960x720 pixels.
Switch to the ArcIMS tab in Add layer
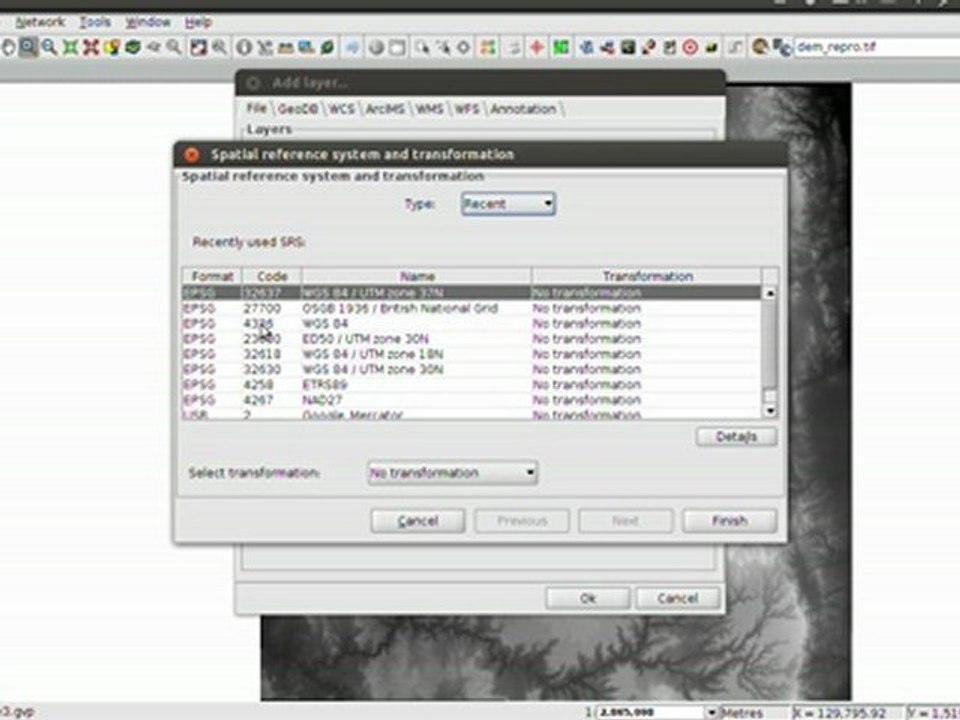pyautogui.click(x=384, y=109)
